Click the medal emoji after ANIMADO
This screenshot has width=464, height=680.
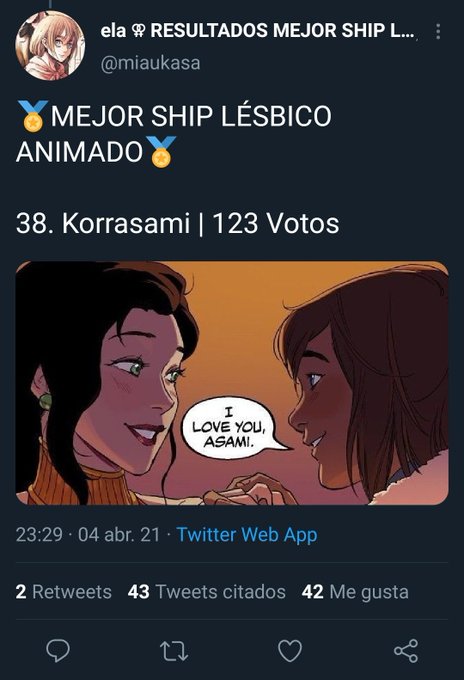[161, 151]
